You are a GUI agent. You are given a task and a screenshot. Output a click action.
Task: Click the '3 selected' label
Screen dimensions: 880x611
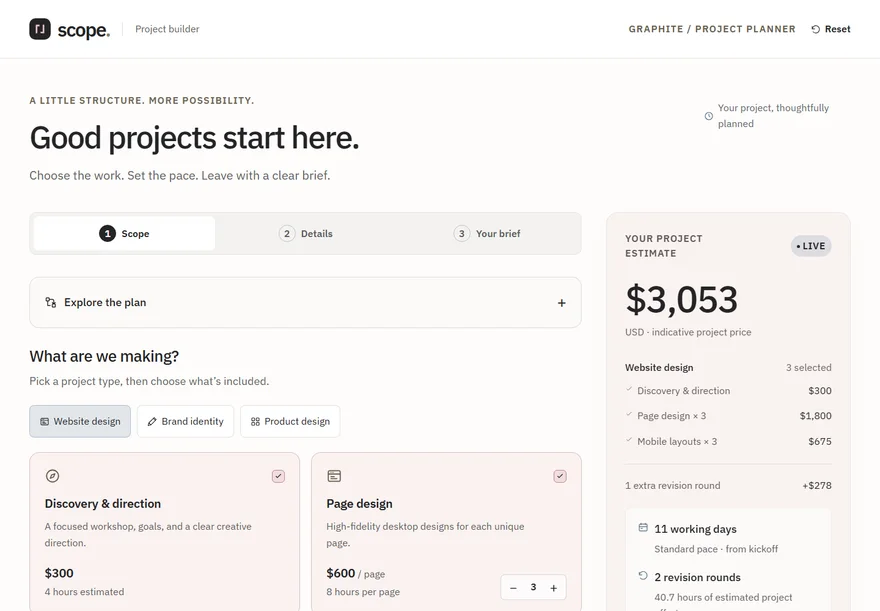tap(809, 367)
